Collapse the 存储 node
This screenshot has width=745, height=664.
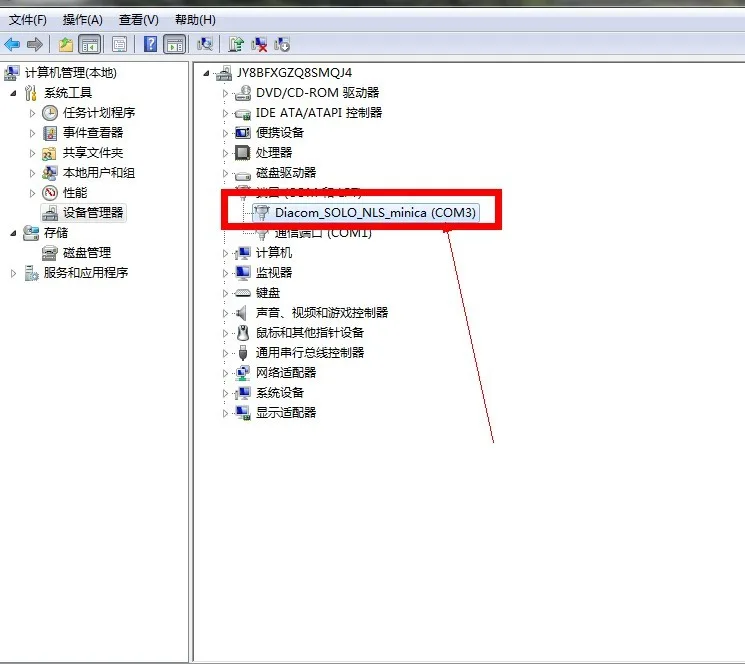point(13,233)
